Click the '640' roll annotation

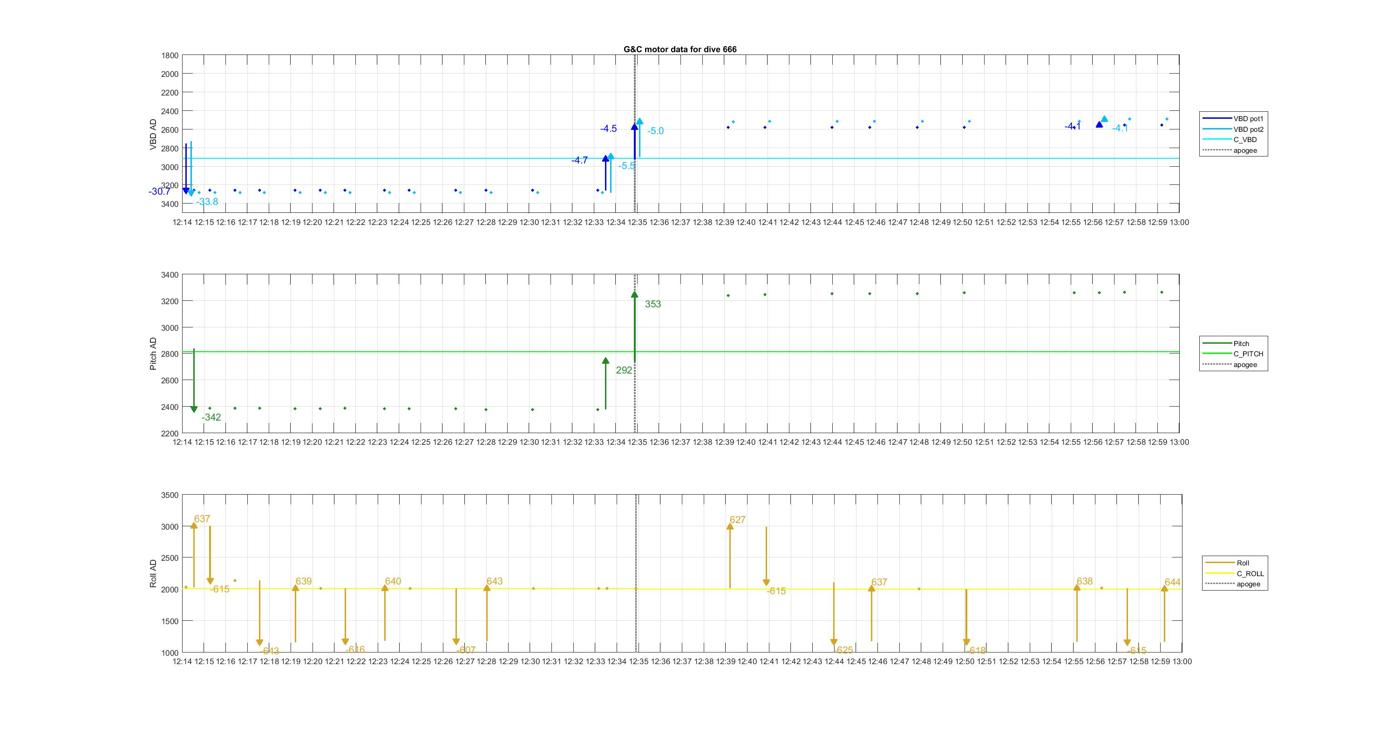click(x=393, y=582)
